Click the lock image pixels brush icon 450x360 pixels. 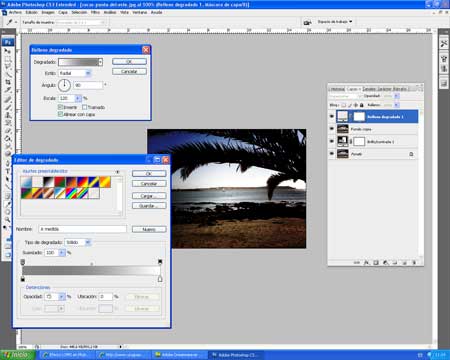(x=349, y=105)
